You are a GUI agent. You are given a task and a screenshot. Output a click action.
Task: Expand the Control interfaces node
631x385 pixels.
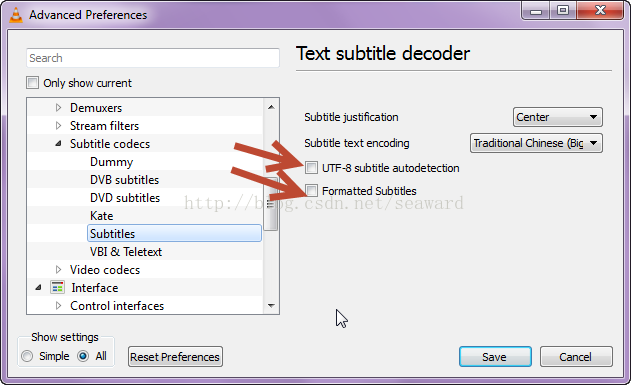58,305
